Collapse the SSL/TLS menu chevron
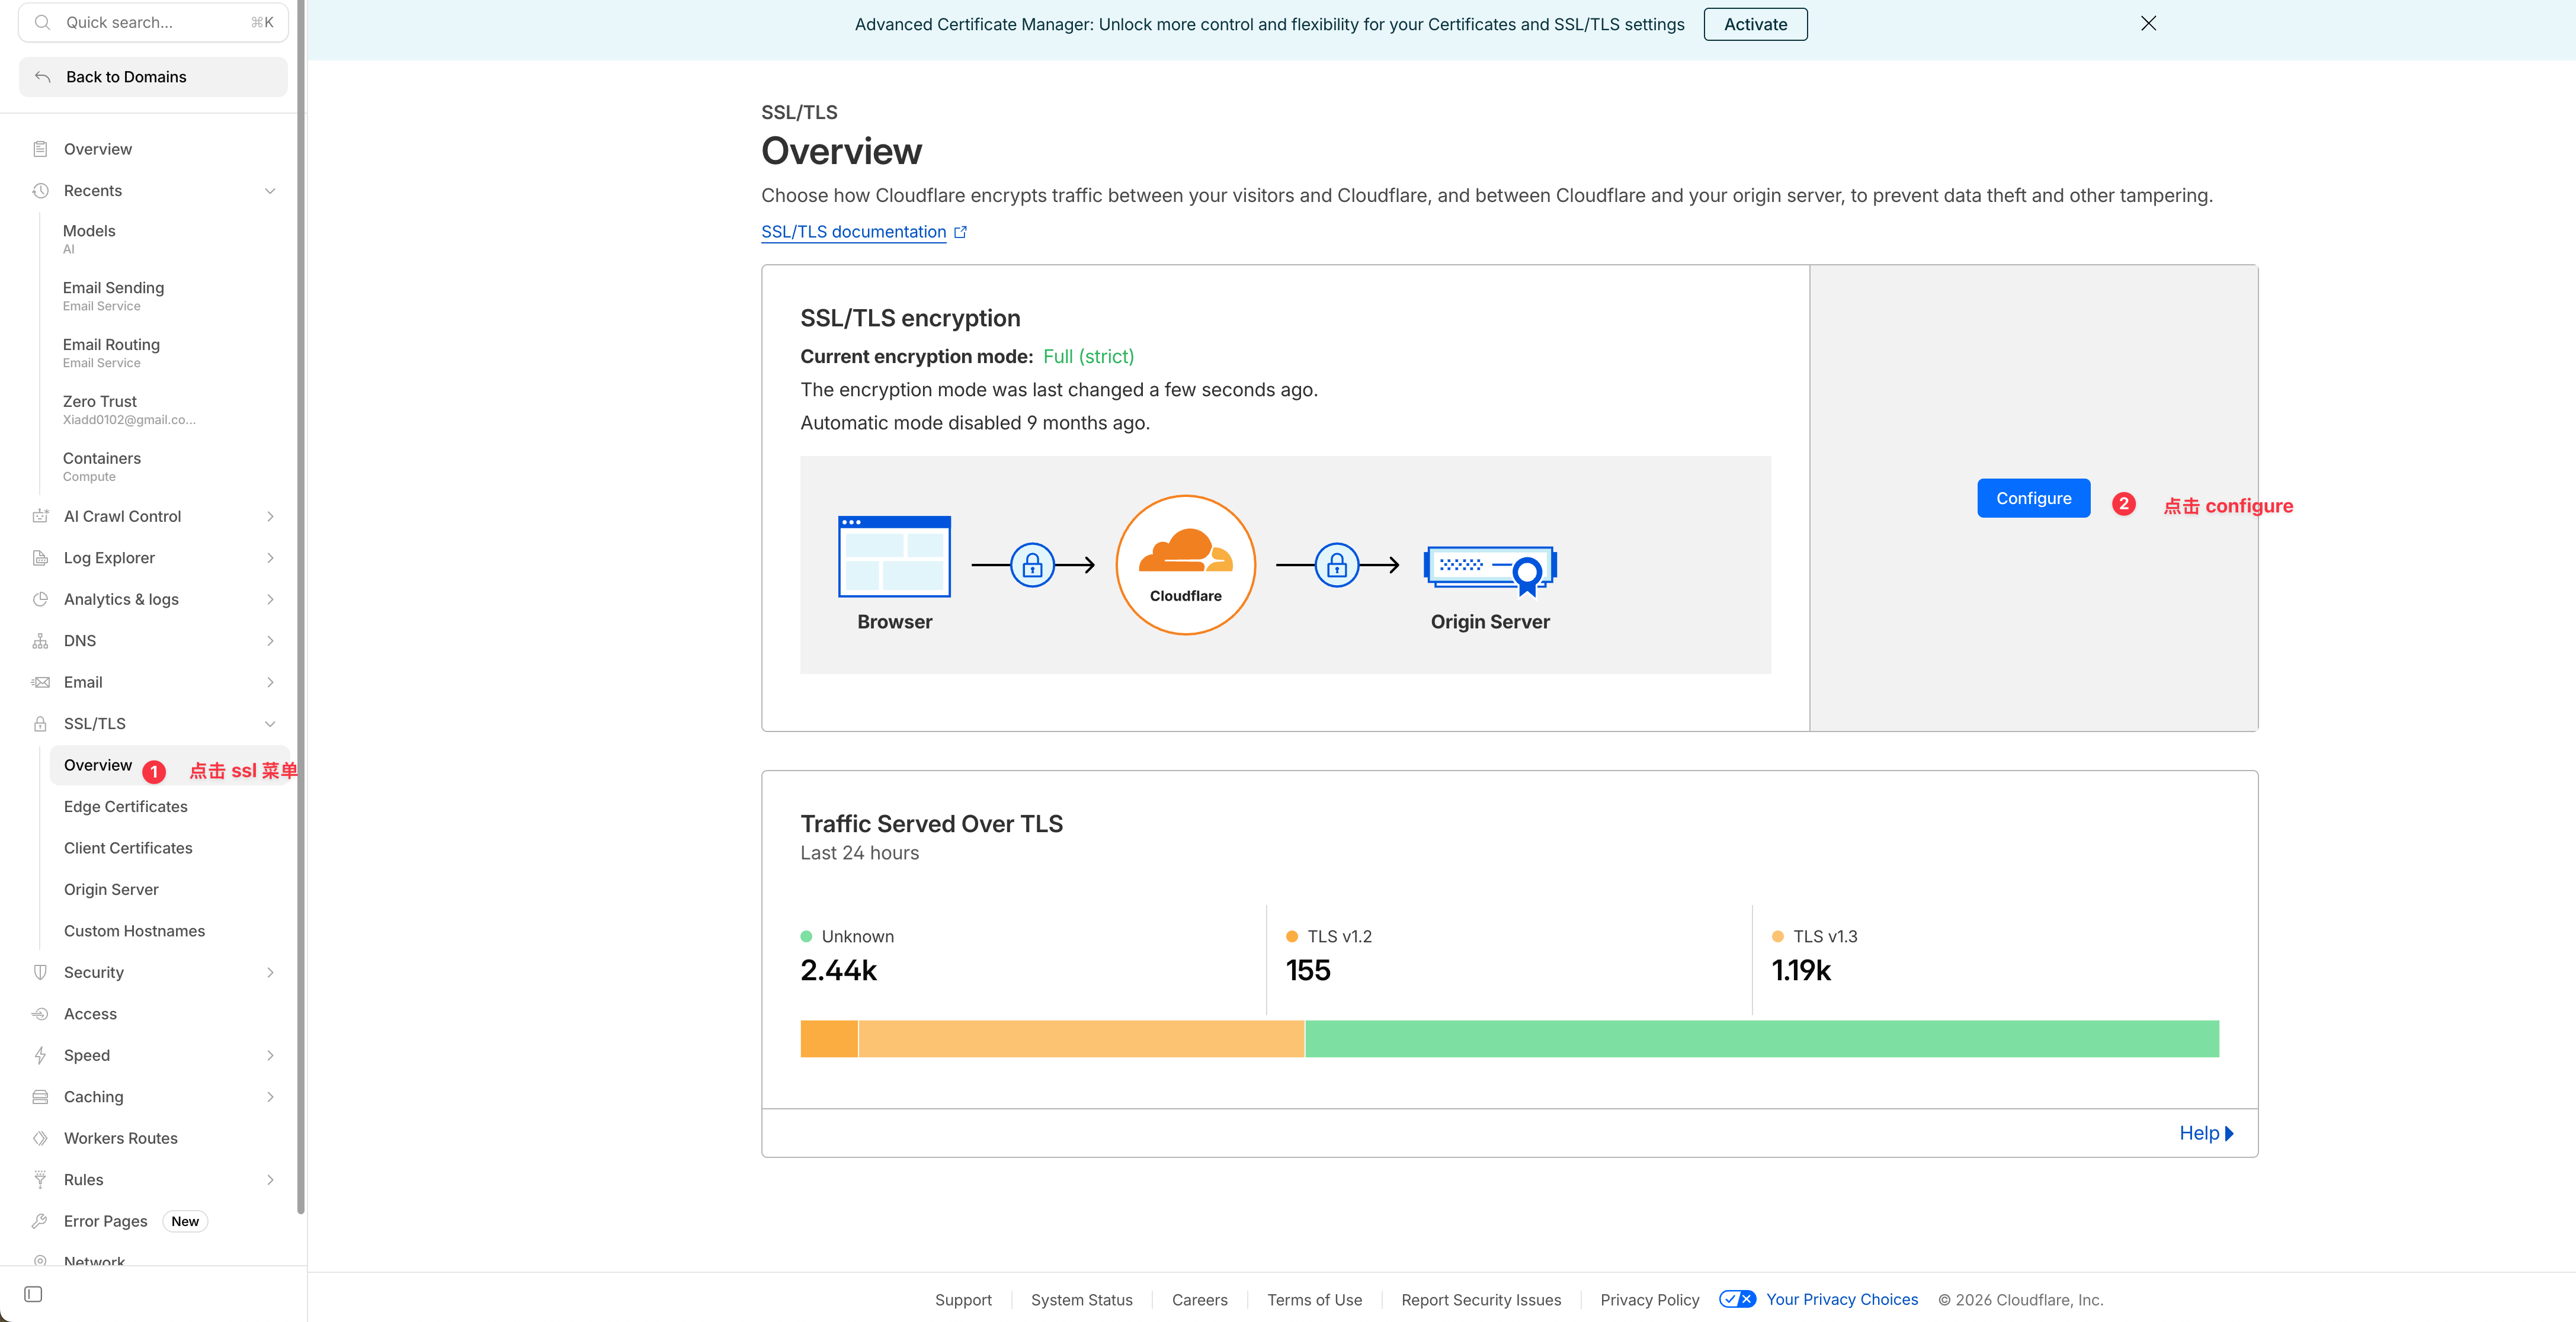Screen dimensions: 2576x1322 [270, 724]
